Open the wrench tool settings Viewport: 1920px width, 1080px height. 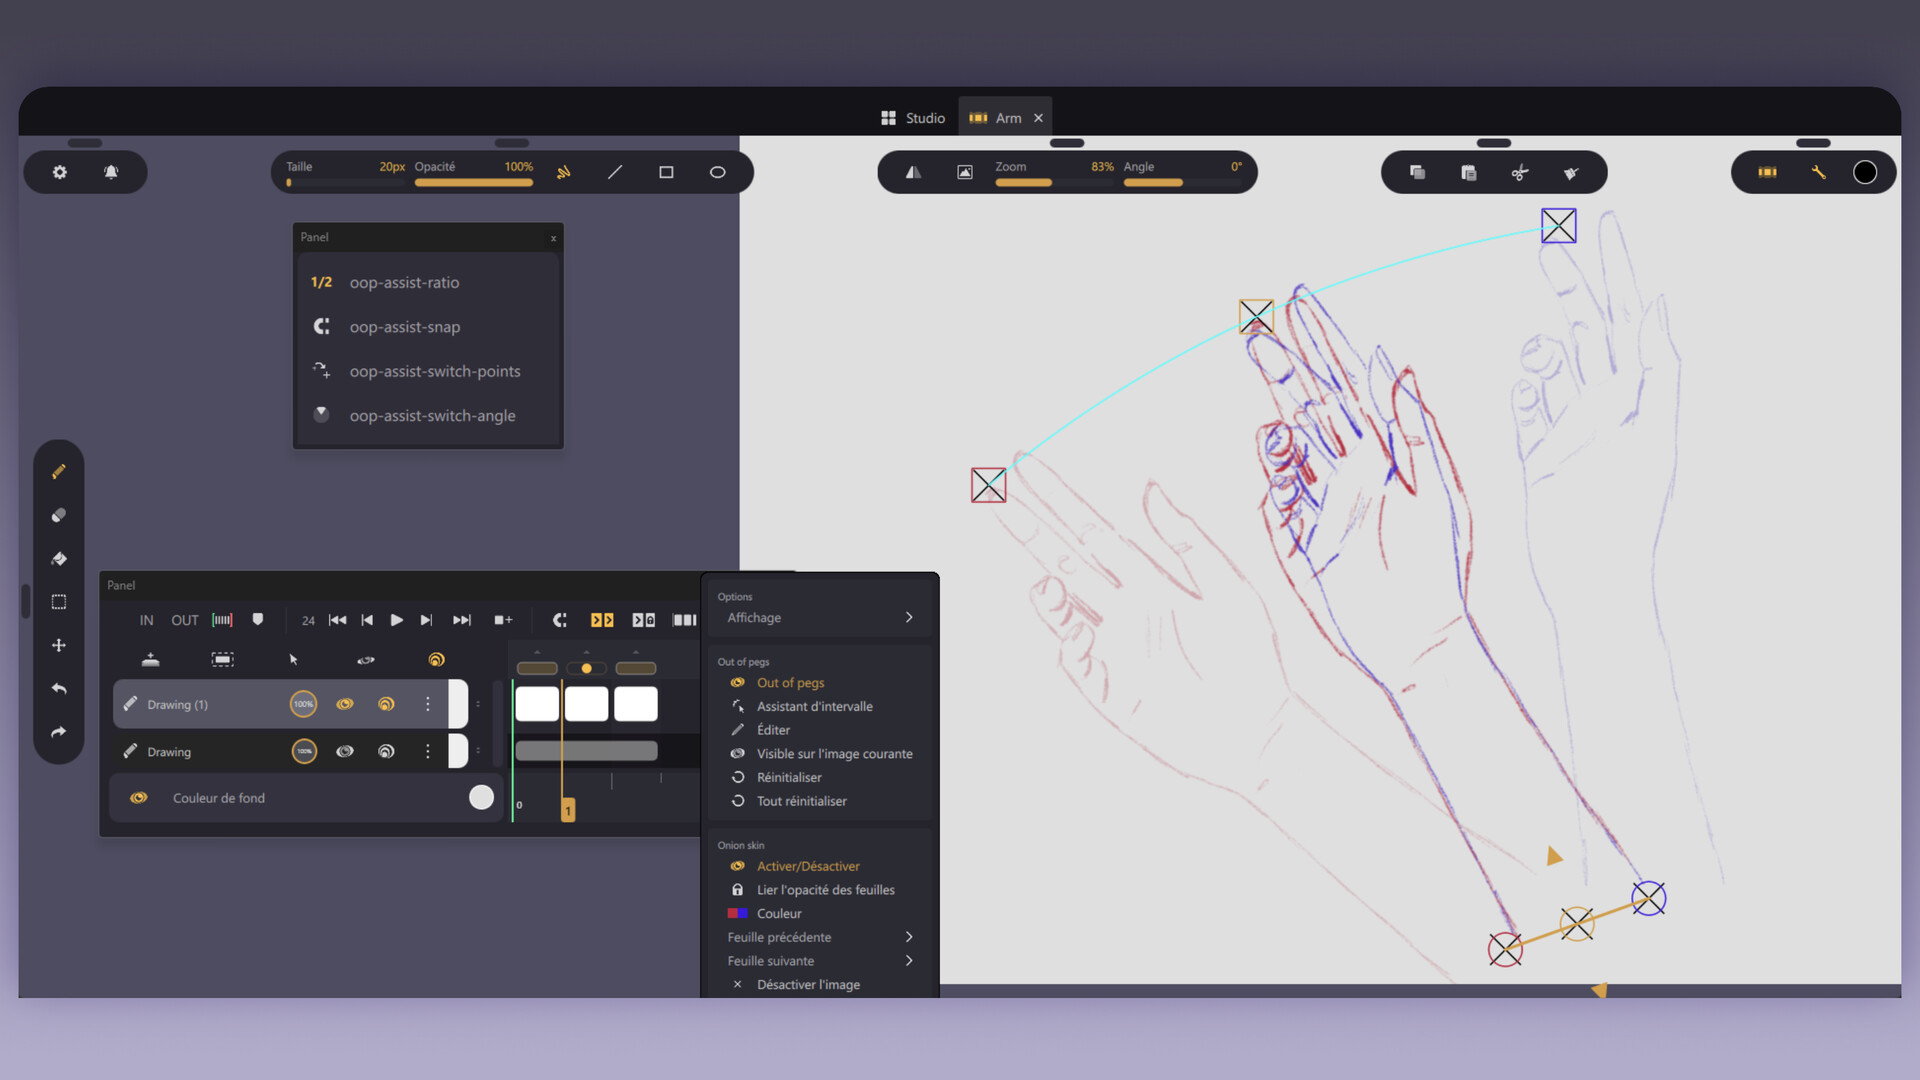[1818, 172]
